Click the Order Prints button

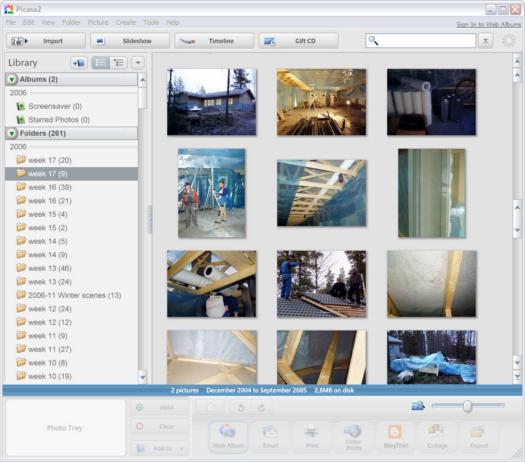tap(354, 437)
